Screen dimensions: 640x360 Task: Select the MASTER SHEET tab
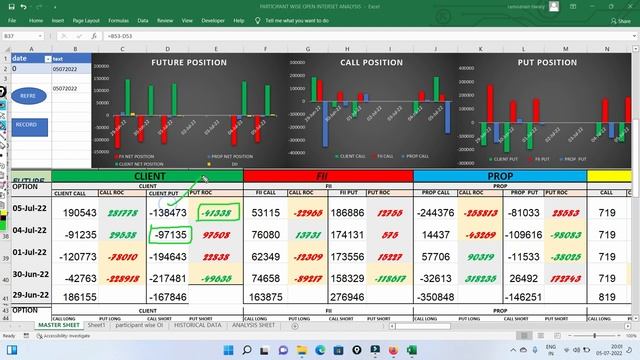[59, 325]
